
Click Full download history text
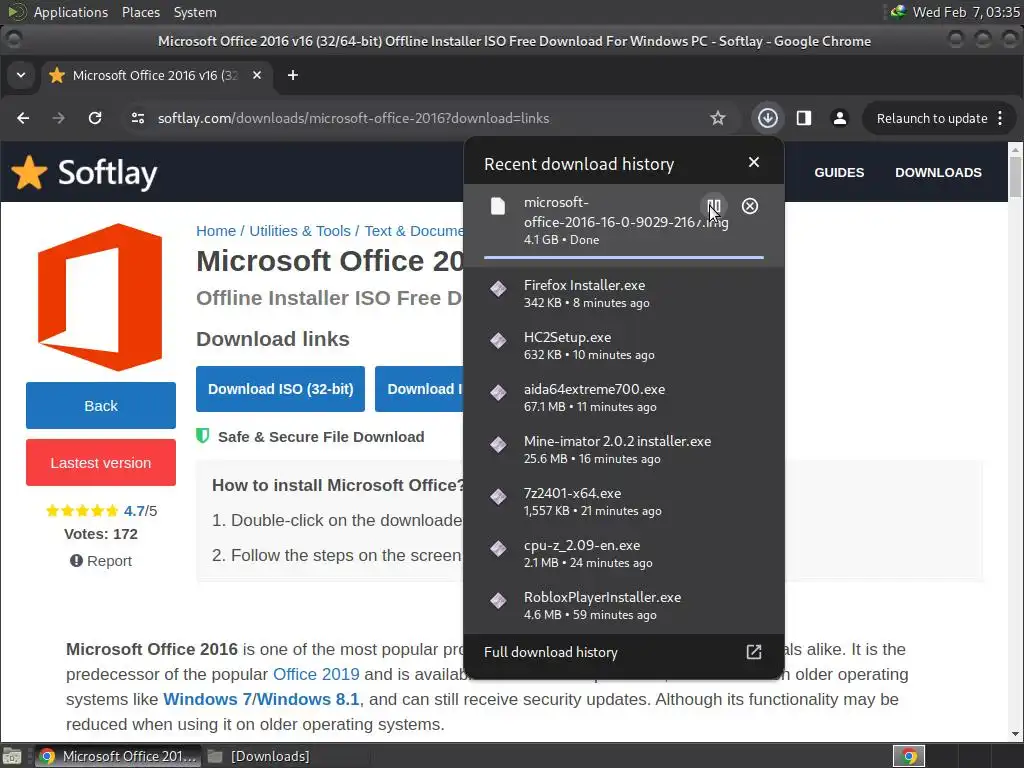point(551,652)
